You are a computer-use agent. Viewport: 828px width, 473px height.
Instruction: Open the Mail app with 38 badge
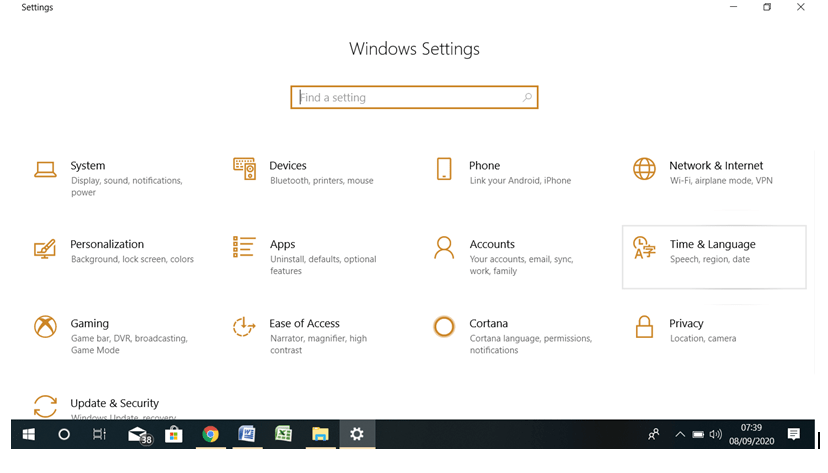(x=139, y=435)
